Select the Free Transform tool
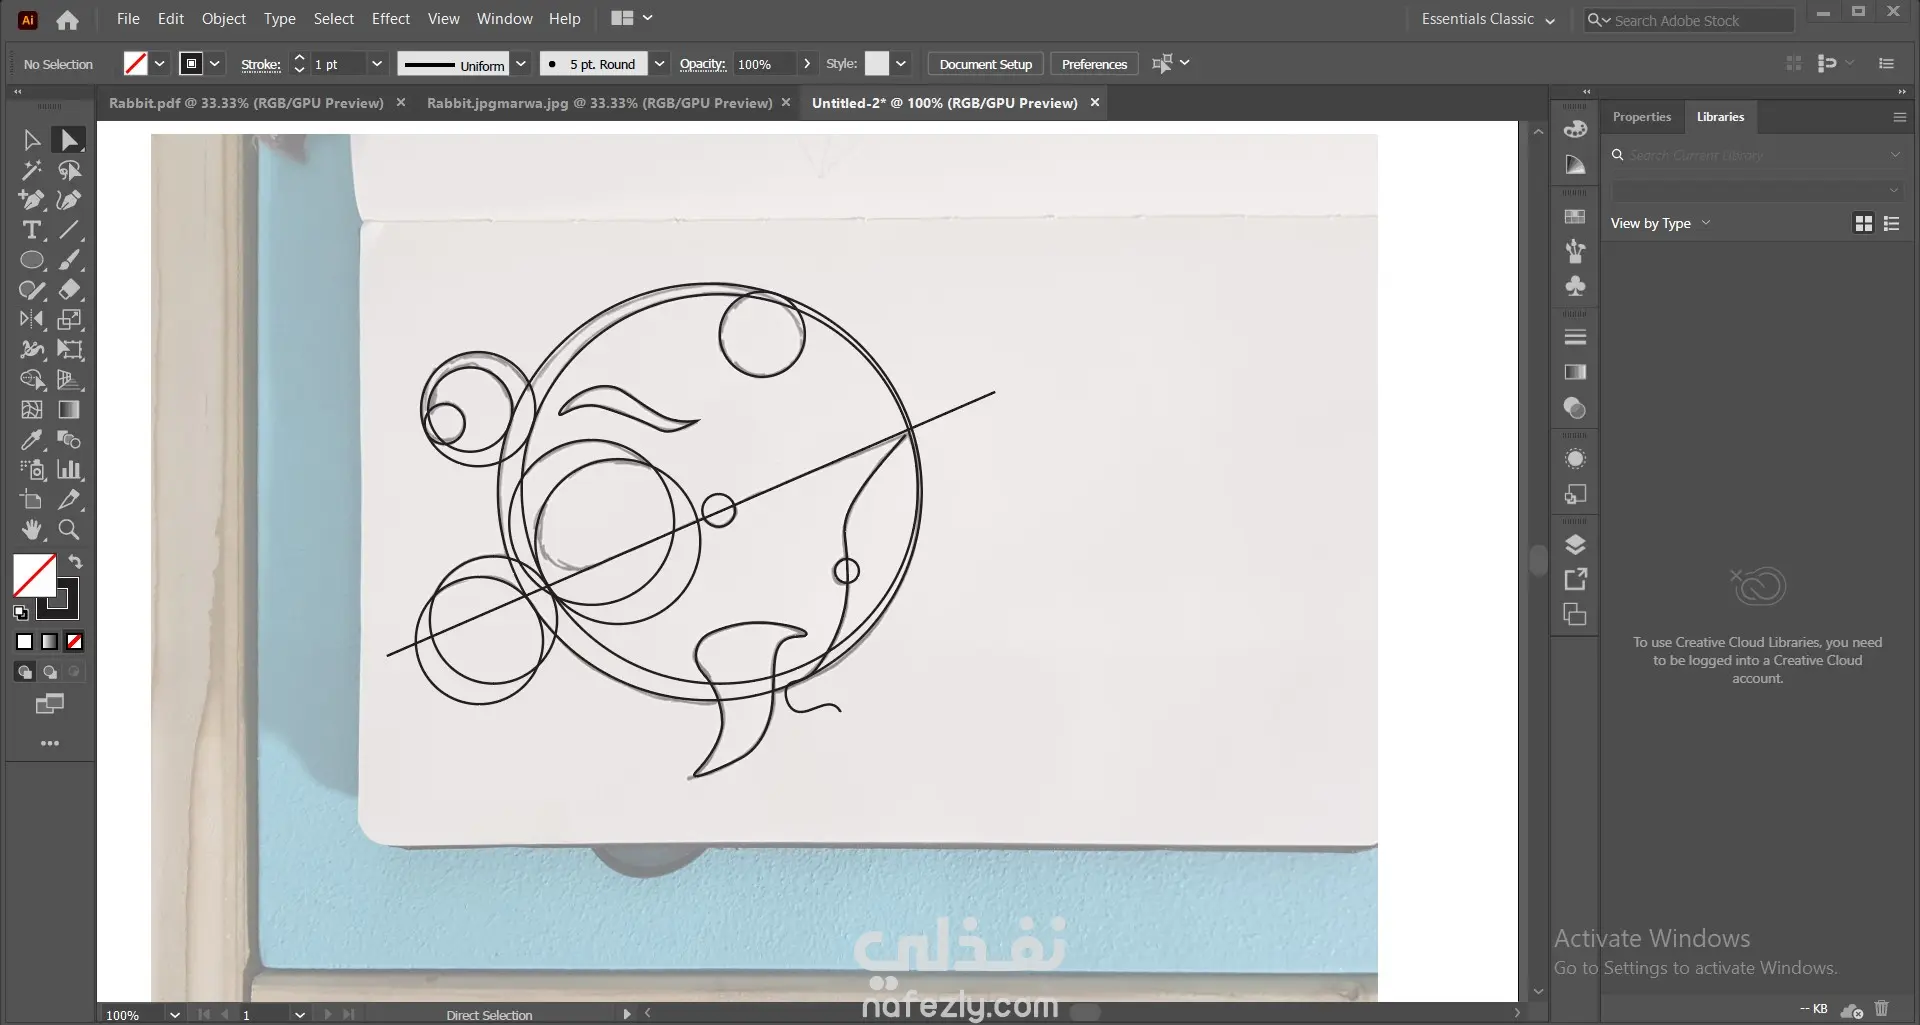The height and width of the screenshot is (1025, 1920). [69, 350]
